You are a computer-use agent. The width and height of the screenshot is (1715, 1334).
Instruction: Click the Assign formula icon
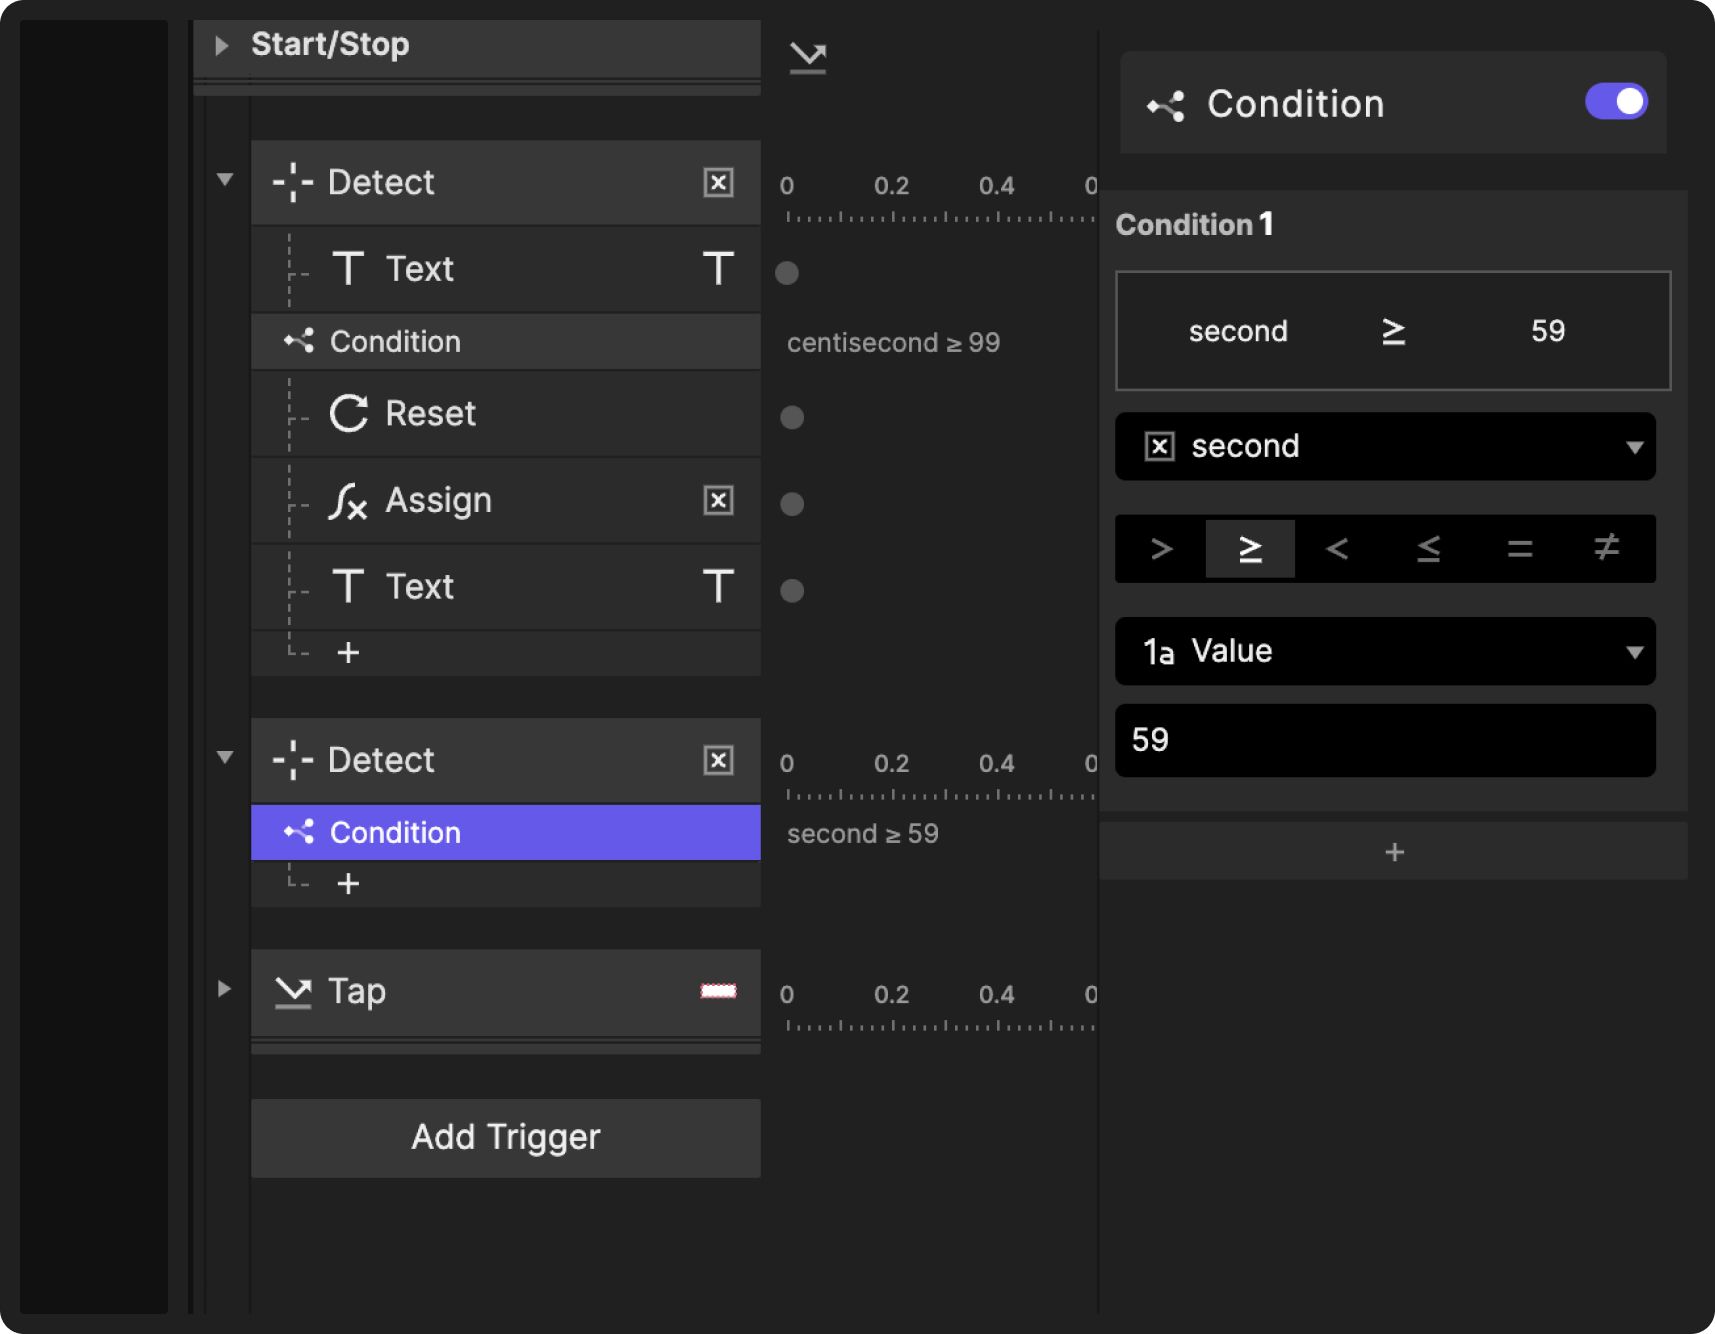click(347, 501)
